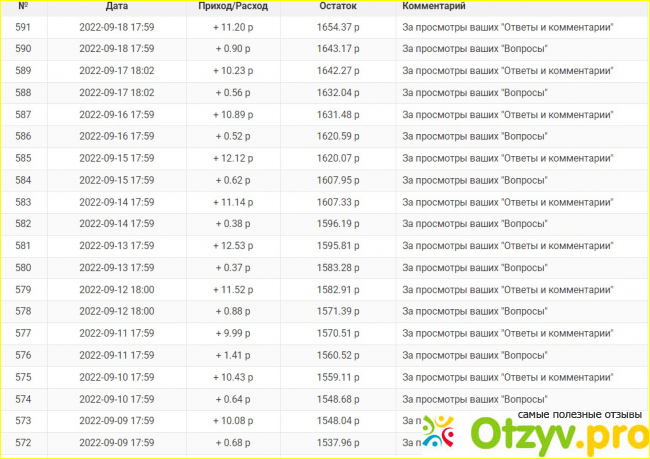Image resolution: width=650 pixels, height=459 pixels.
Task: Click the + 11.20 р amount cell
Action: click(232, 27)
